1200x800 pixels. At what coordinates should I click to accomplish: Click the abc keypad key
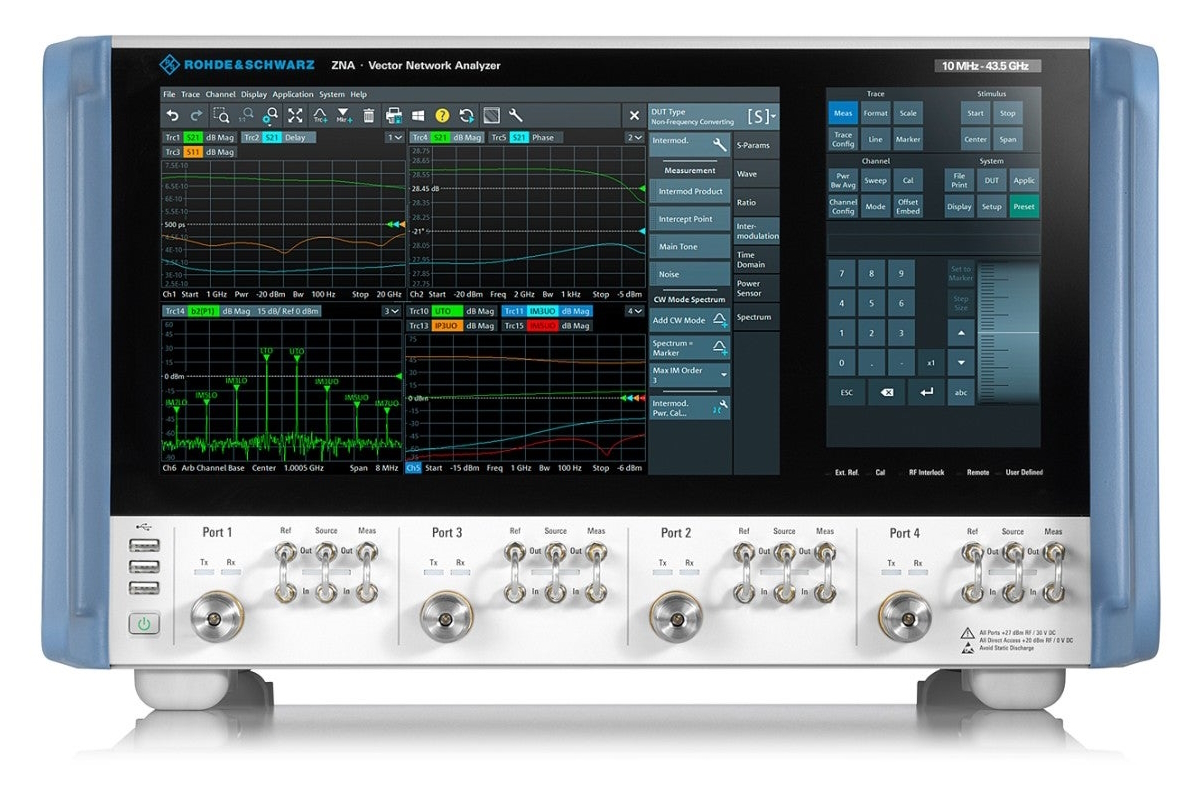coord(961,393)
